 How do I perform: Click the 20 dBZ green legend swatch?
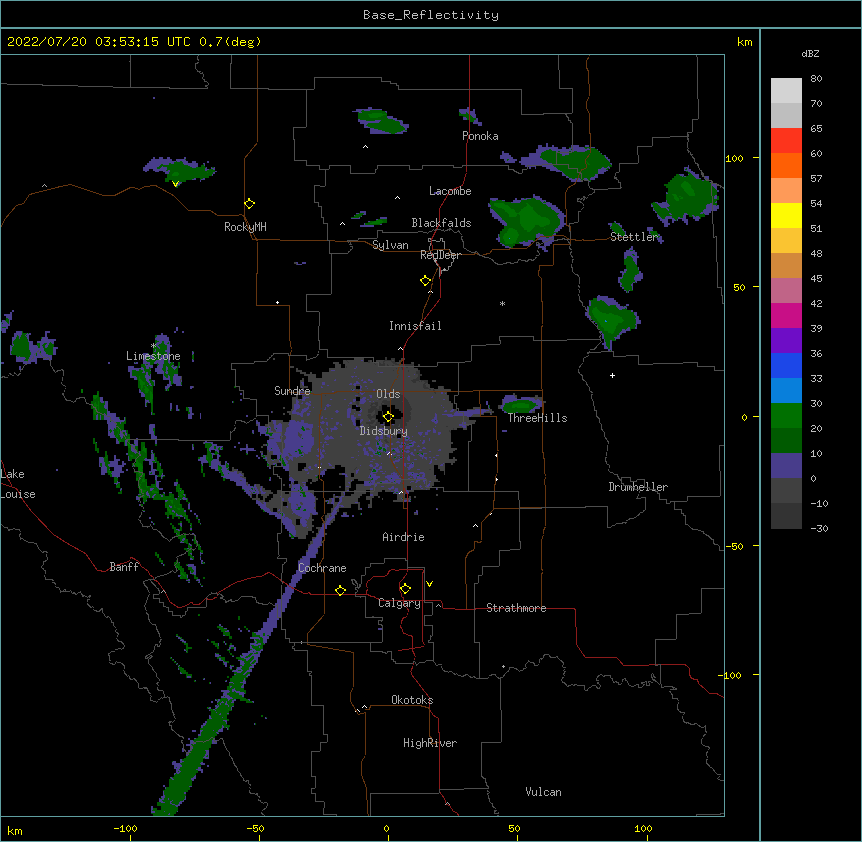click(x=786, y=416)
